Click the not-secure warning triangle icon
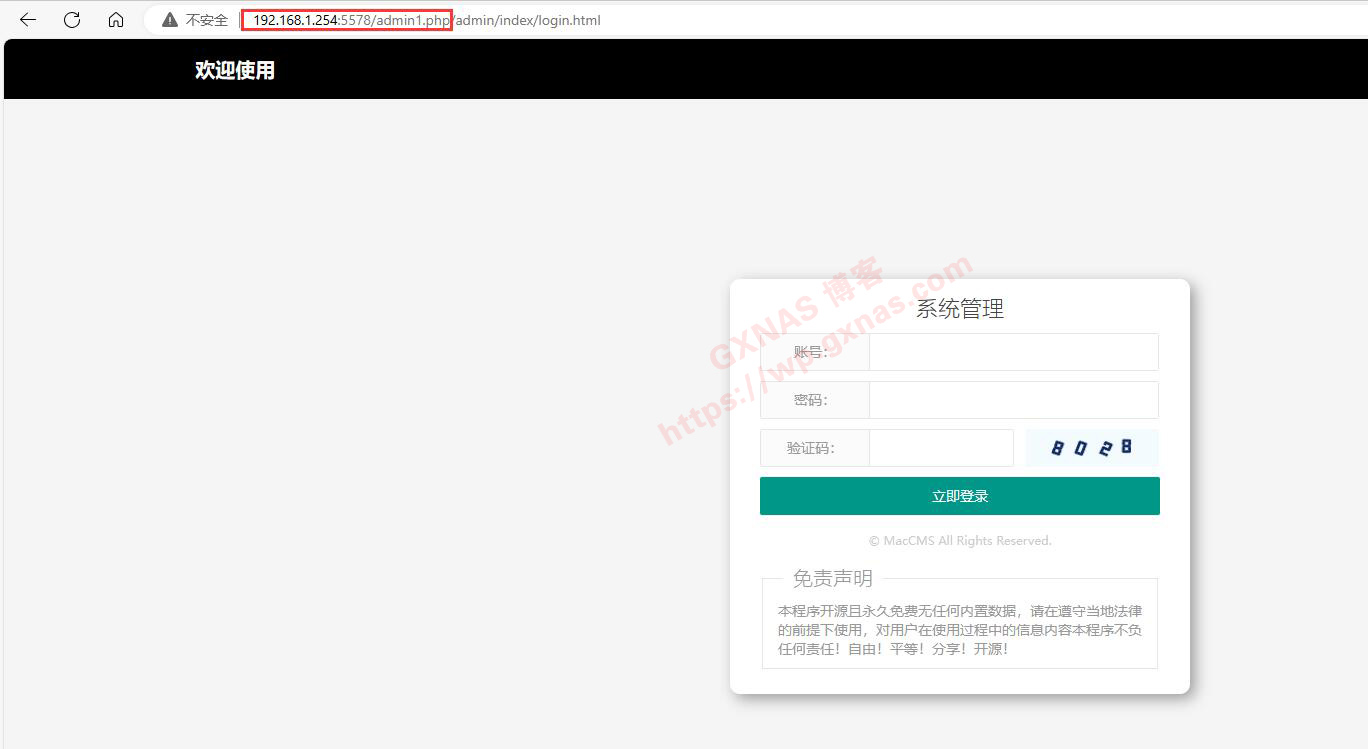The width and height of the screenshot is (1368, 749). pos(170,20)
